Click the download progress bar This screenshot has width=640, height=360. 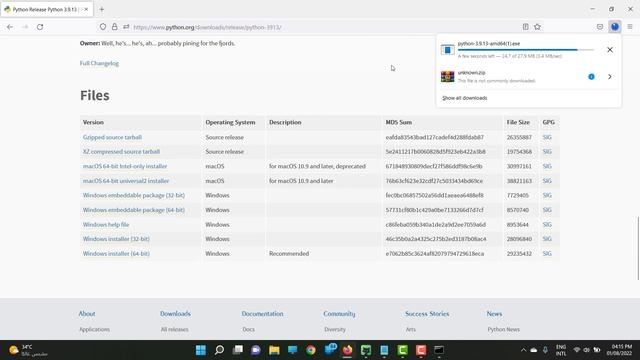point(526,50)
